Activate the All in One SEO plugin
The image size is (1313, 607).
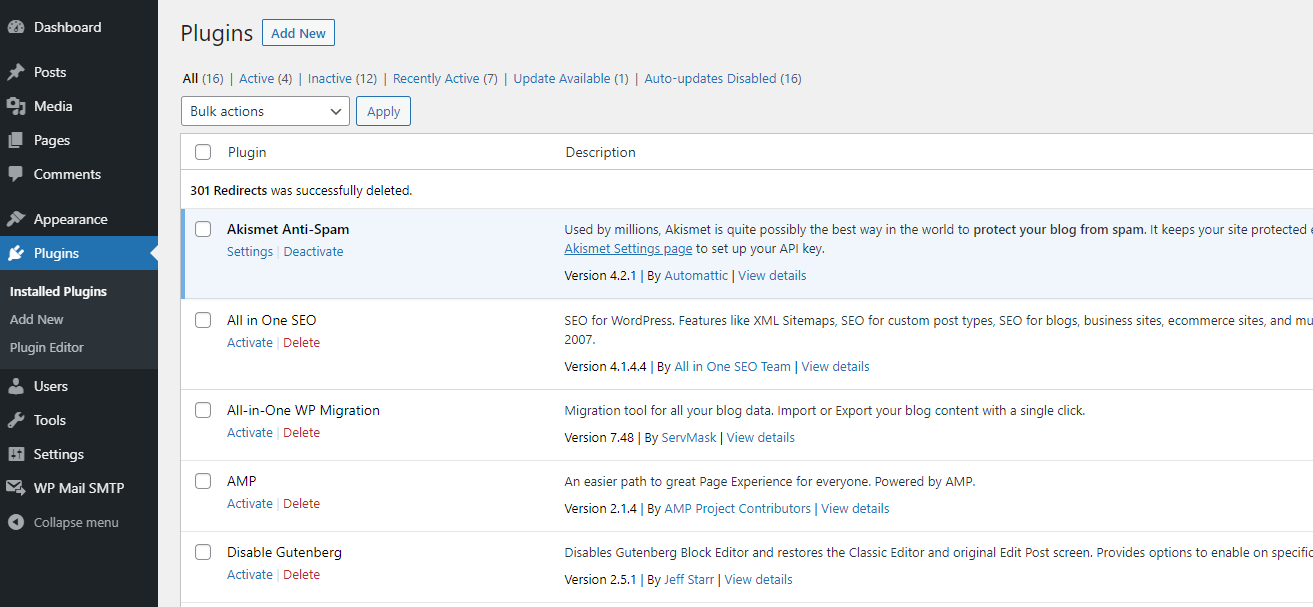click(x=250, y=343)
